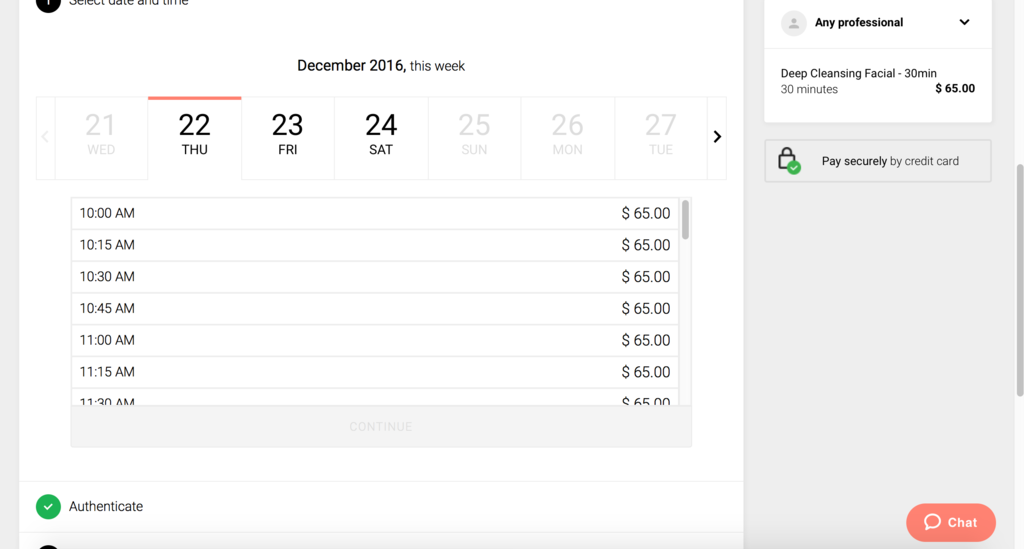1024x549 pixels.
Task: Select Friday 23 date tab
Action: coord(288,138)
